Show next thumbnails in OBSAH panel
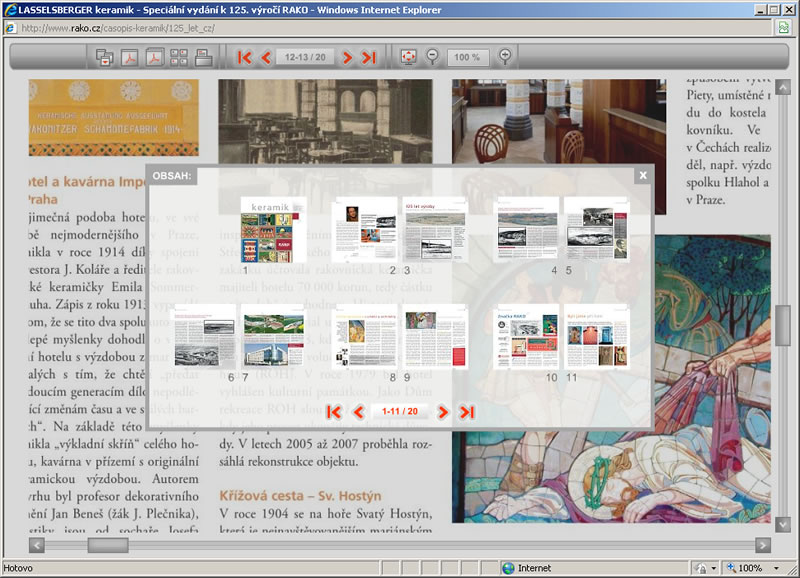This screenshot has height=578, width=800. [441, 411]
